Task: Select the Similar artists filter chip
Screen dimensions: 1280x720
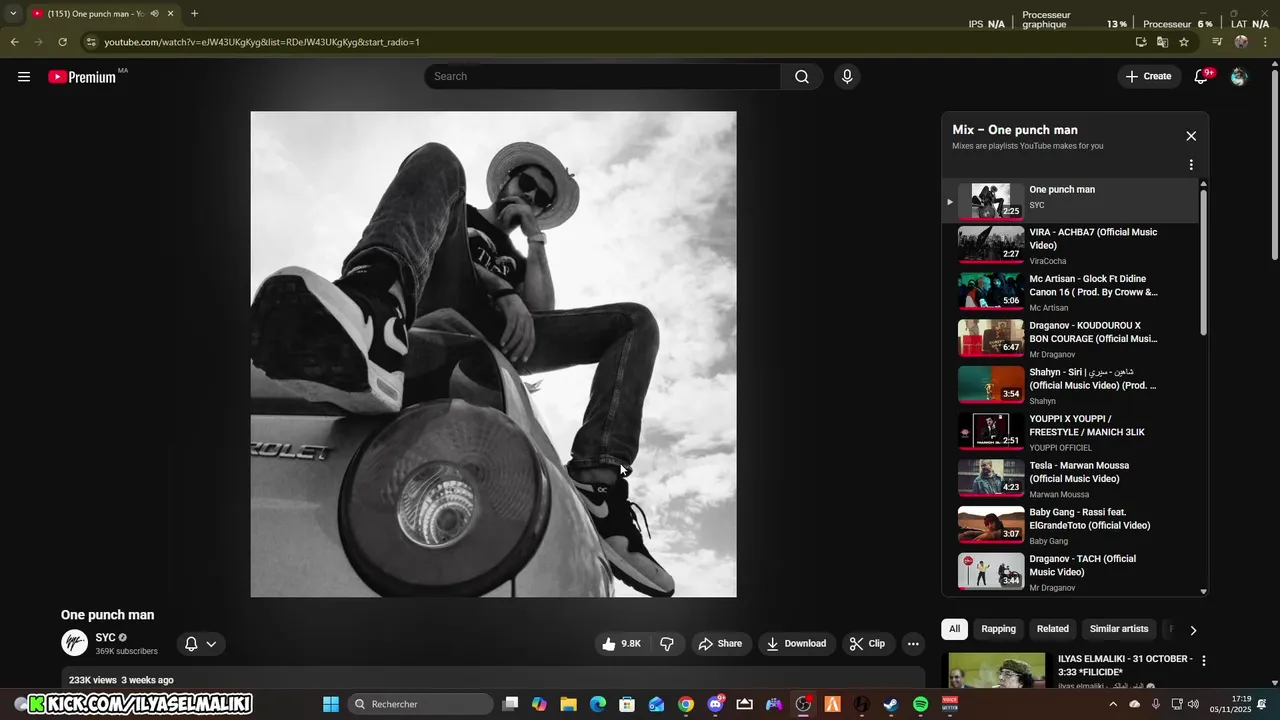Action: coord(1119,629)
